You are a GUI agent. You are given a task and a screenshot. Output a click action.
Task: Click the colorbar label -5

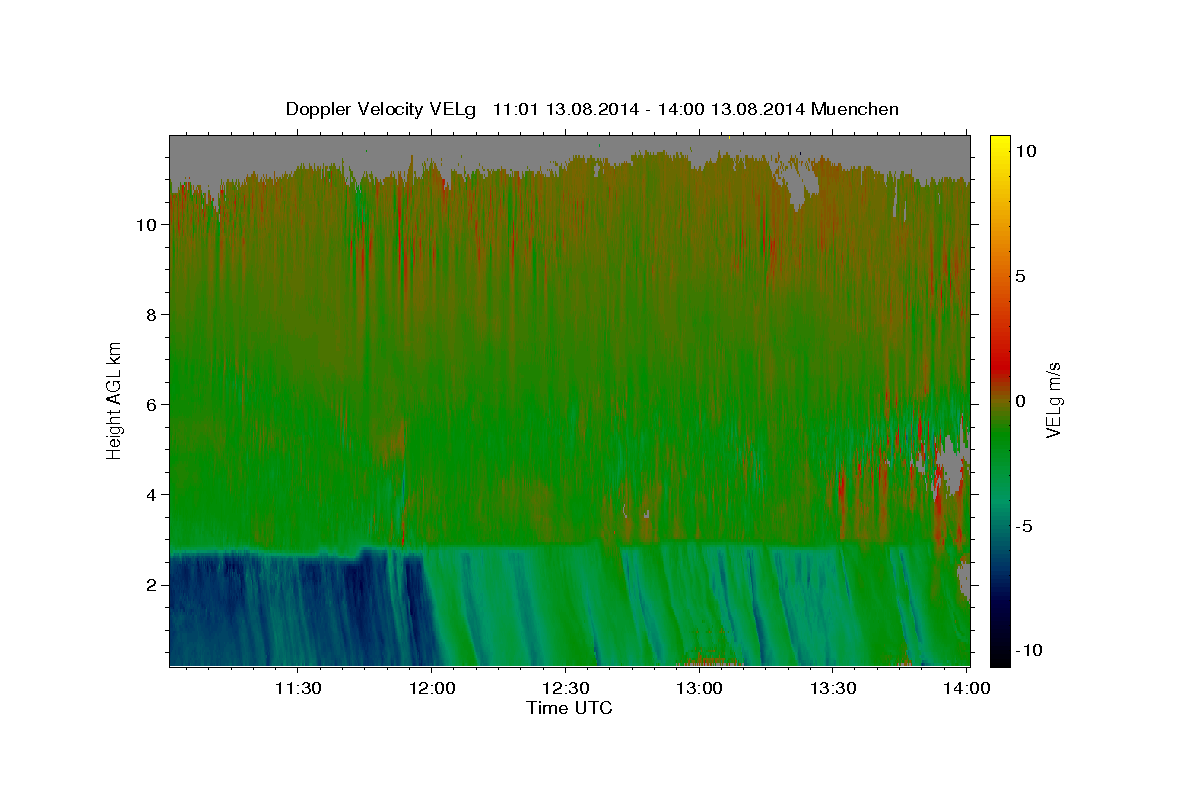pos(1025,526)
